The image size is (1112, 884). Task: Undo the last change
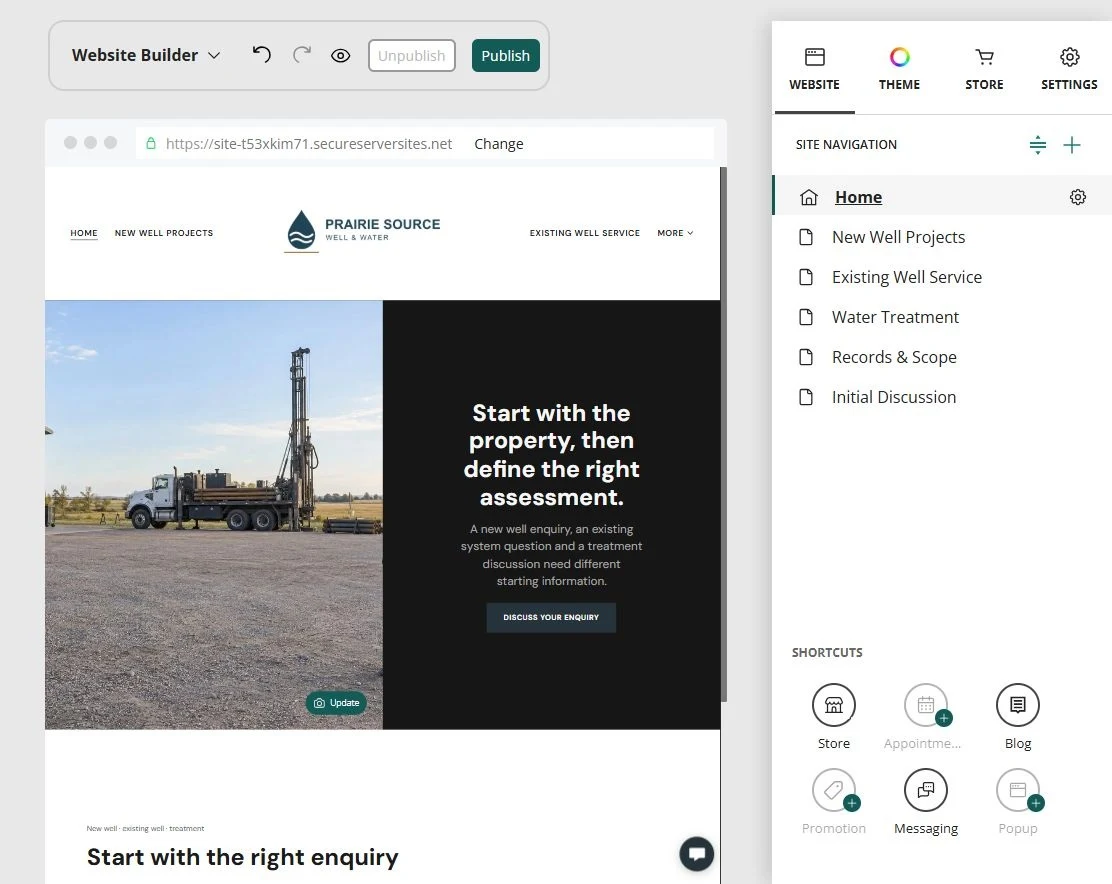[x=262, y=55]
